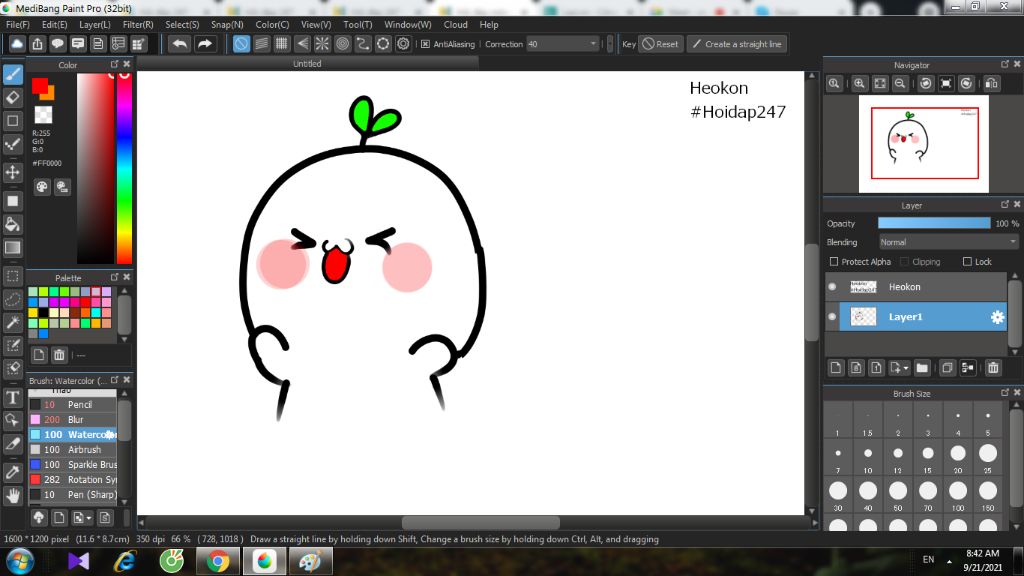1024x576 pixels.
Task: Open the Layer menu
Action: [95, 25]
